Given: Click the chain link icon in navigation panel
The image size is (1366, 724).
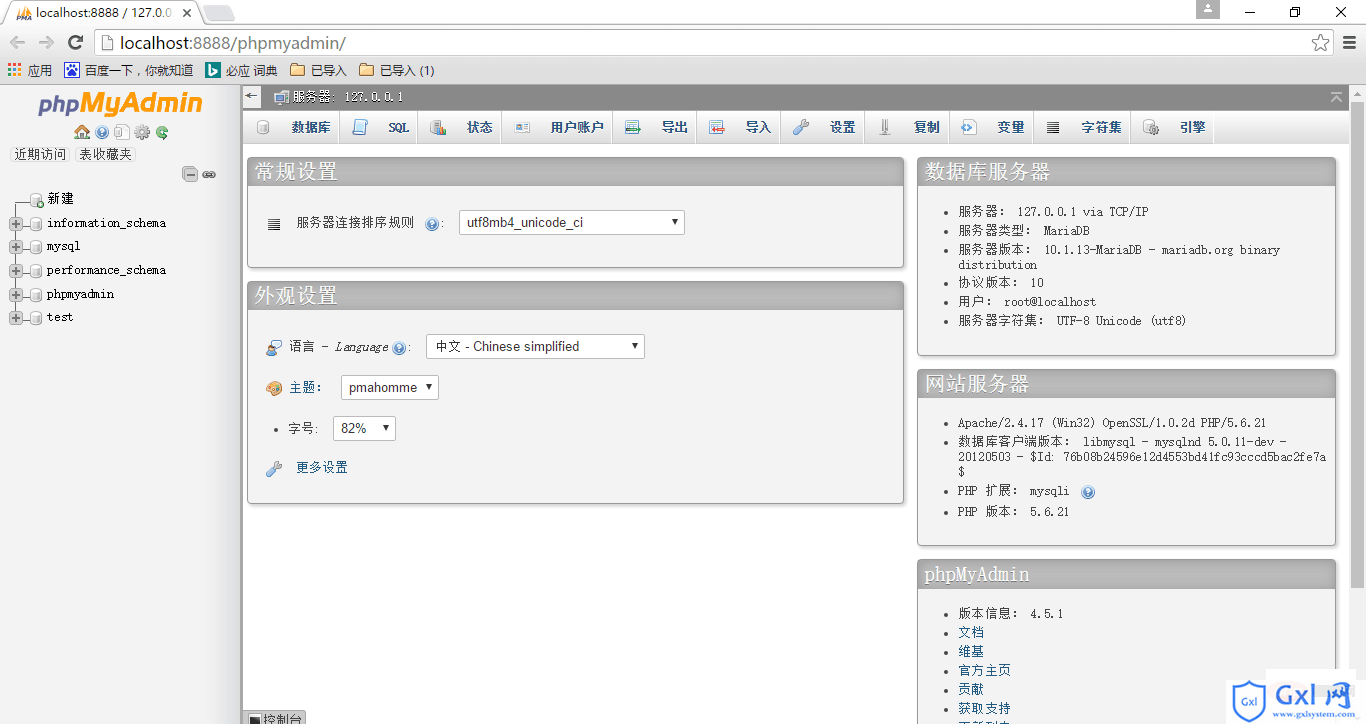Looking at the screenshot, I should point(209,174).
